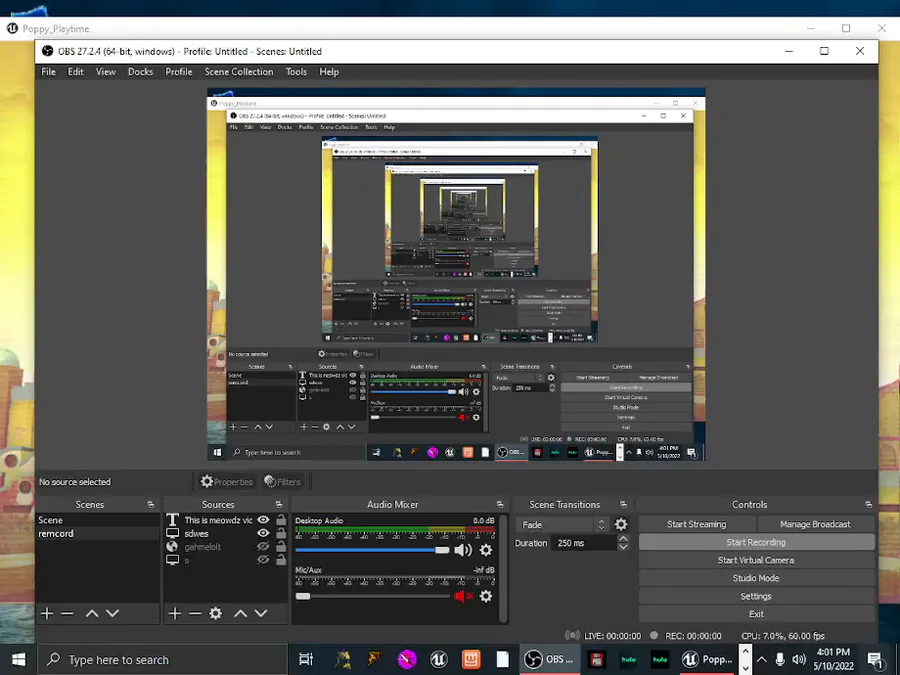Open the Windows notification center
The image size is (900, 675).
[x=875, y=660]
